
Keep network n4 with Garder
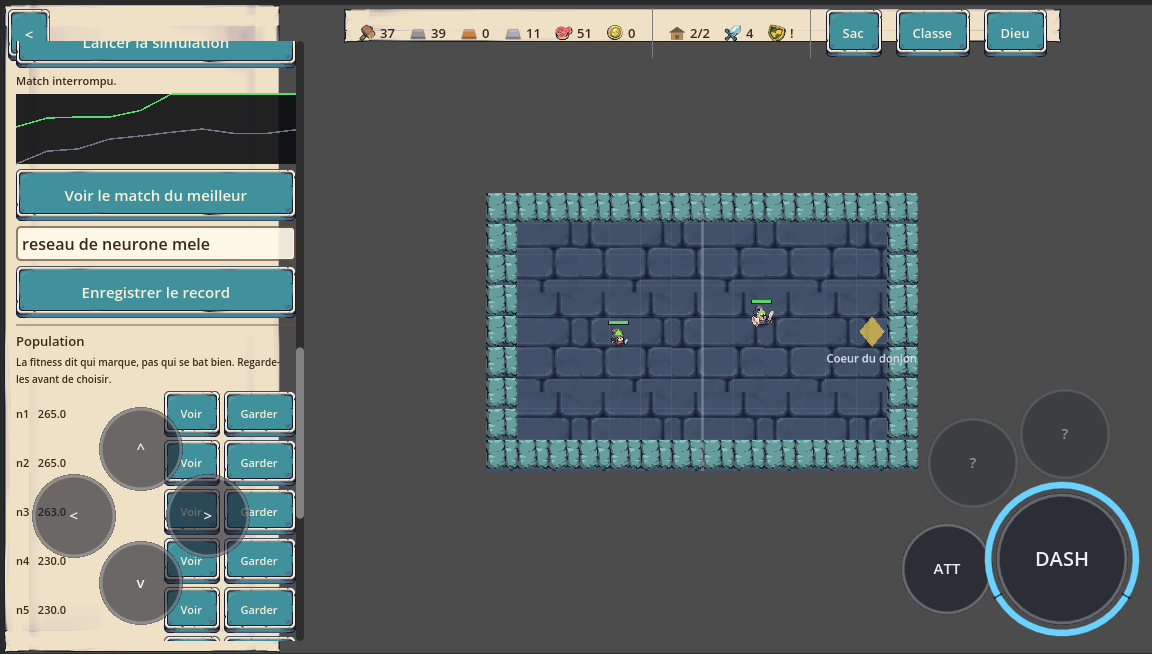(x=259, y=561)
